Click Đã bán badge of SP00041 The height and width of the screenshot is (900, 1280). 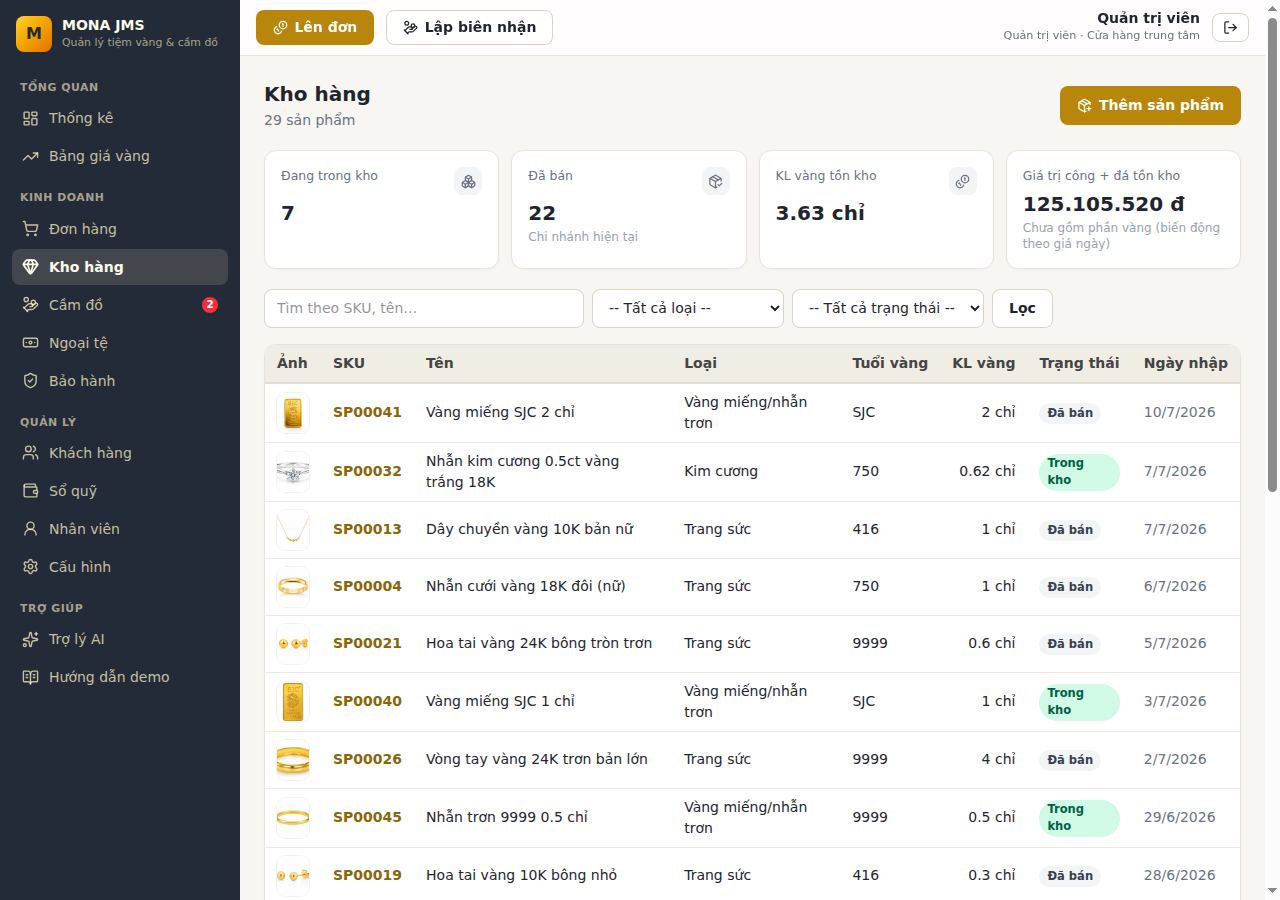click(1070, 413)
